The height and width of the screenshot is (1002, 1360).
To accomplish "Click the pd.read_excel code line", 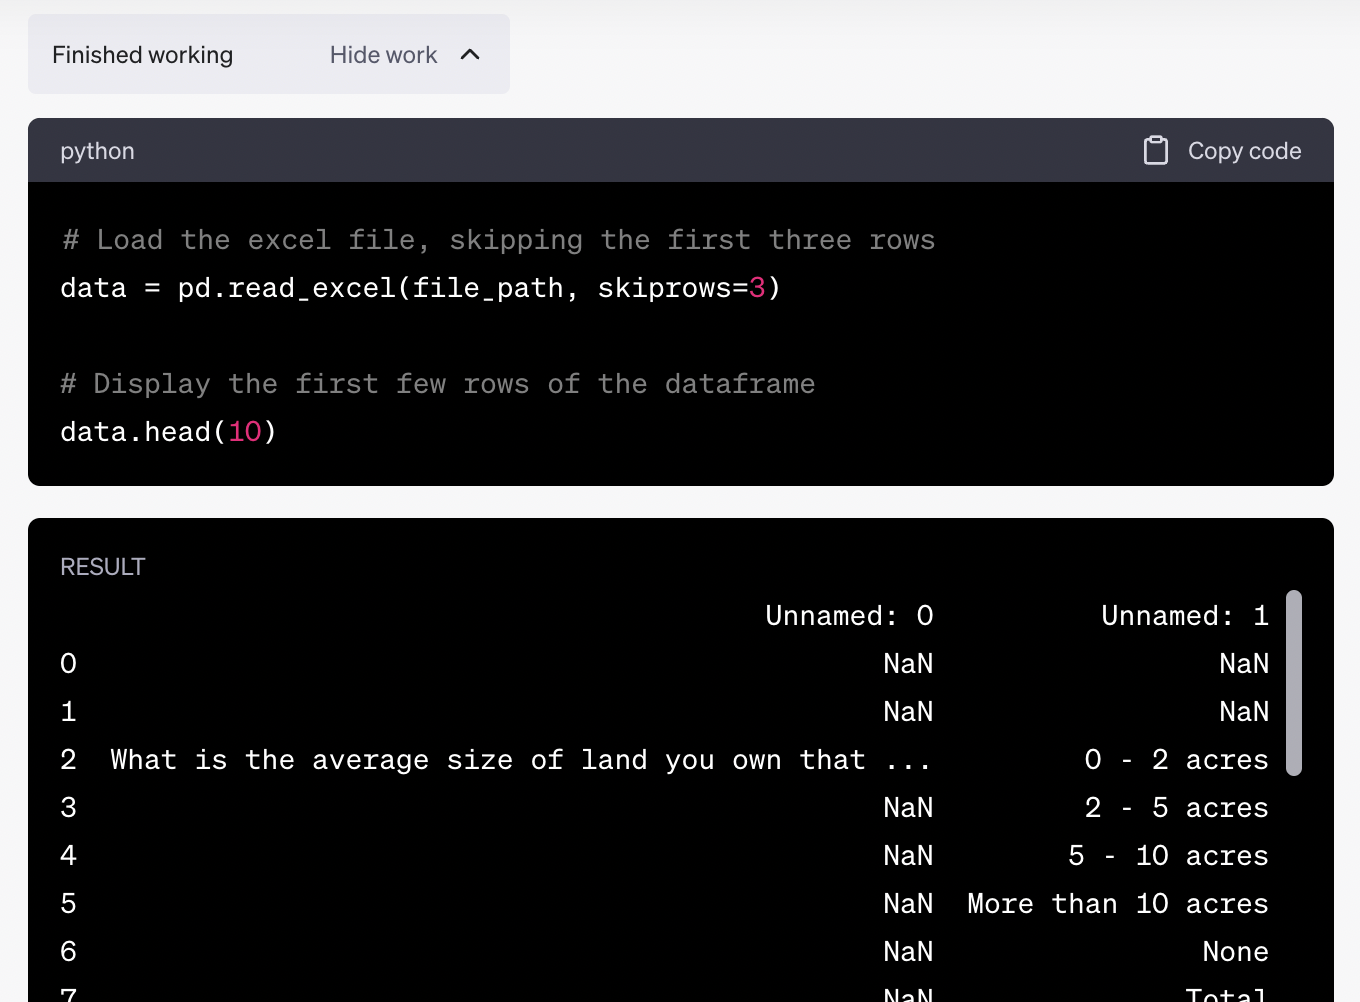I will pos(420,288).
